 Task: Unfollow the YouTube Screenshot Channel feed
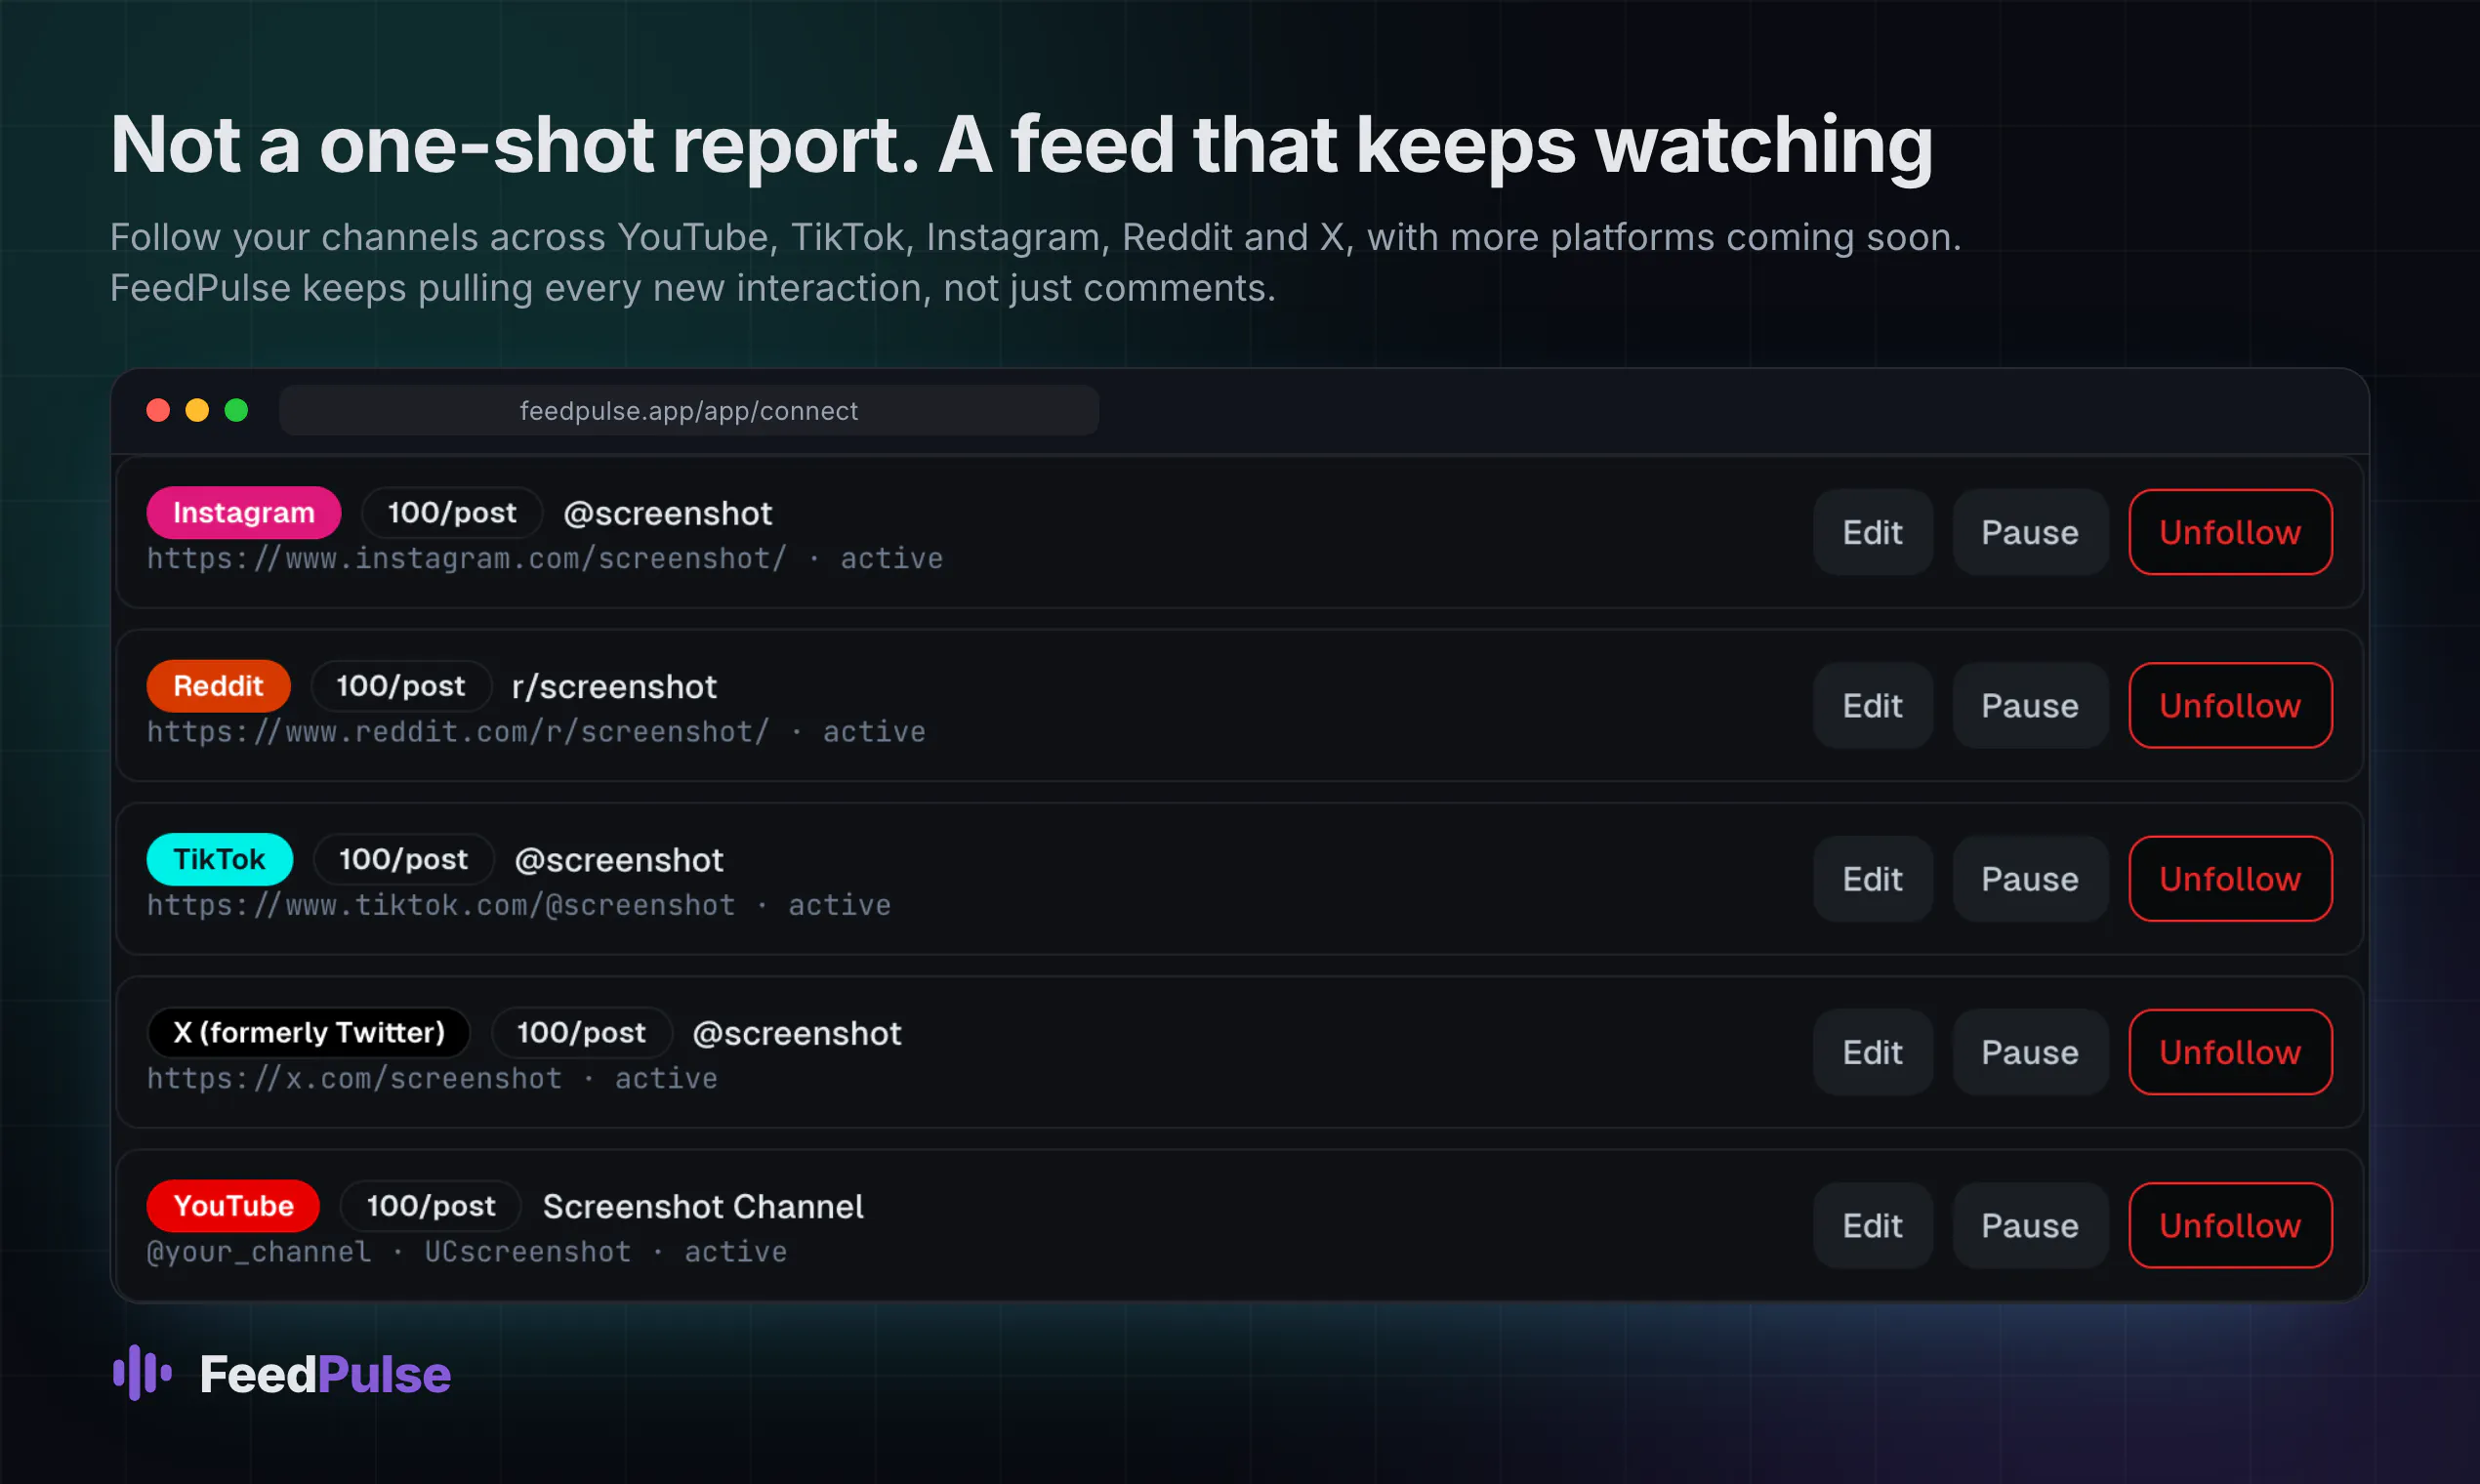coord(2230,1225)
